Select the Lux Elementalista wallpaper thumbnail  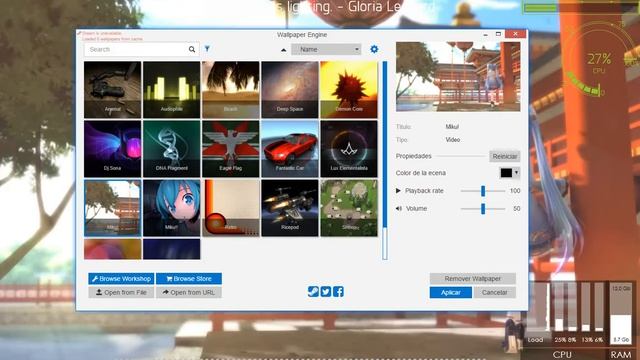tap(349, 149)
